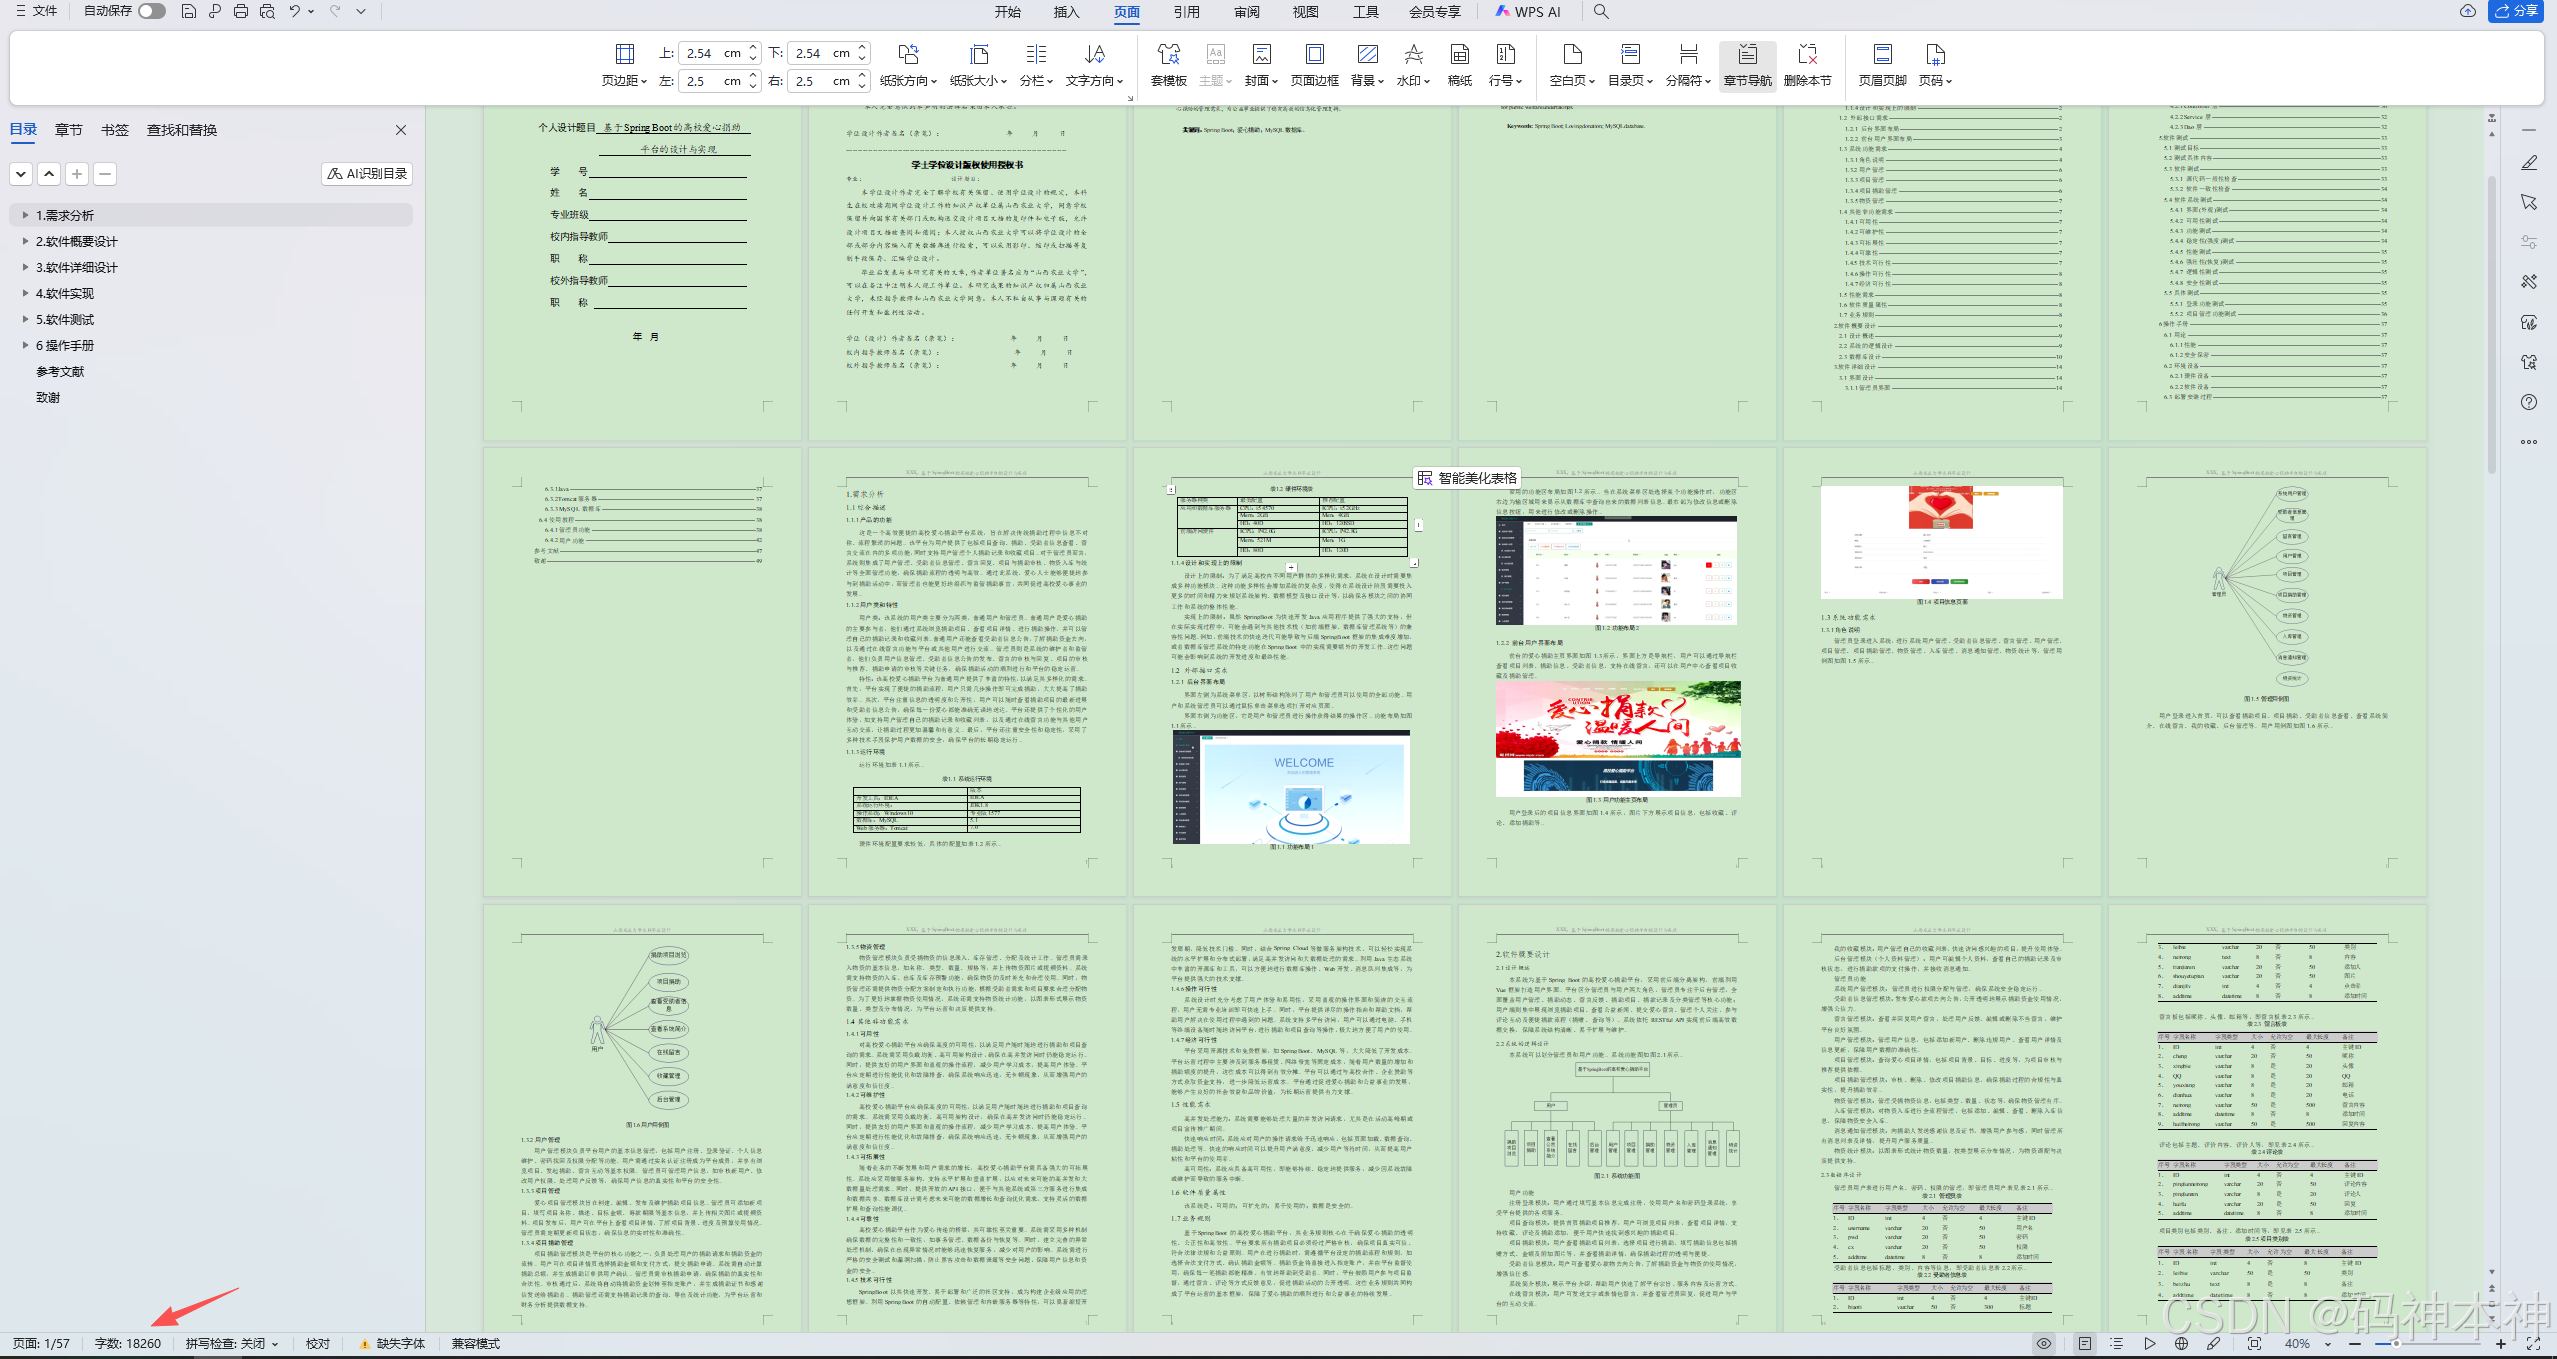Click the 章节导航 chapter navigation icon
The image size is (2557, 1359).
[x=1747, y=54]
